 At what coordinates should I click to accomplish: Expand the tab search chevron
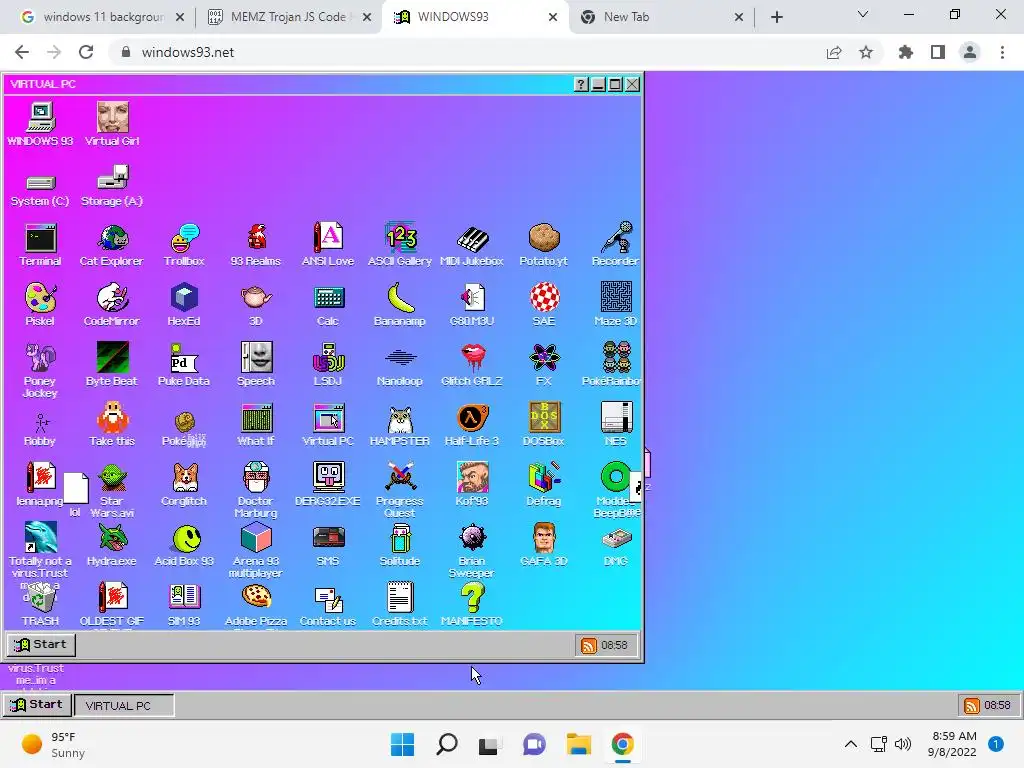click(x=863, y=14)
